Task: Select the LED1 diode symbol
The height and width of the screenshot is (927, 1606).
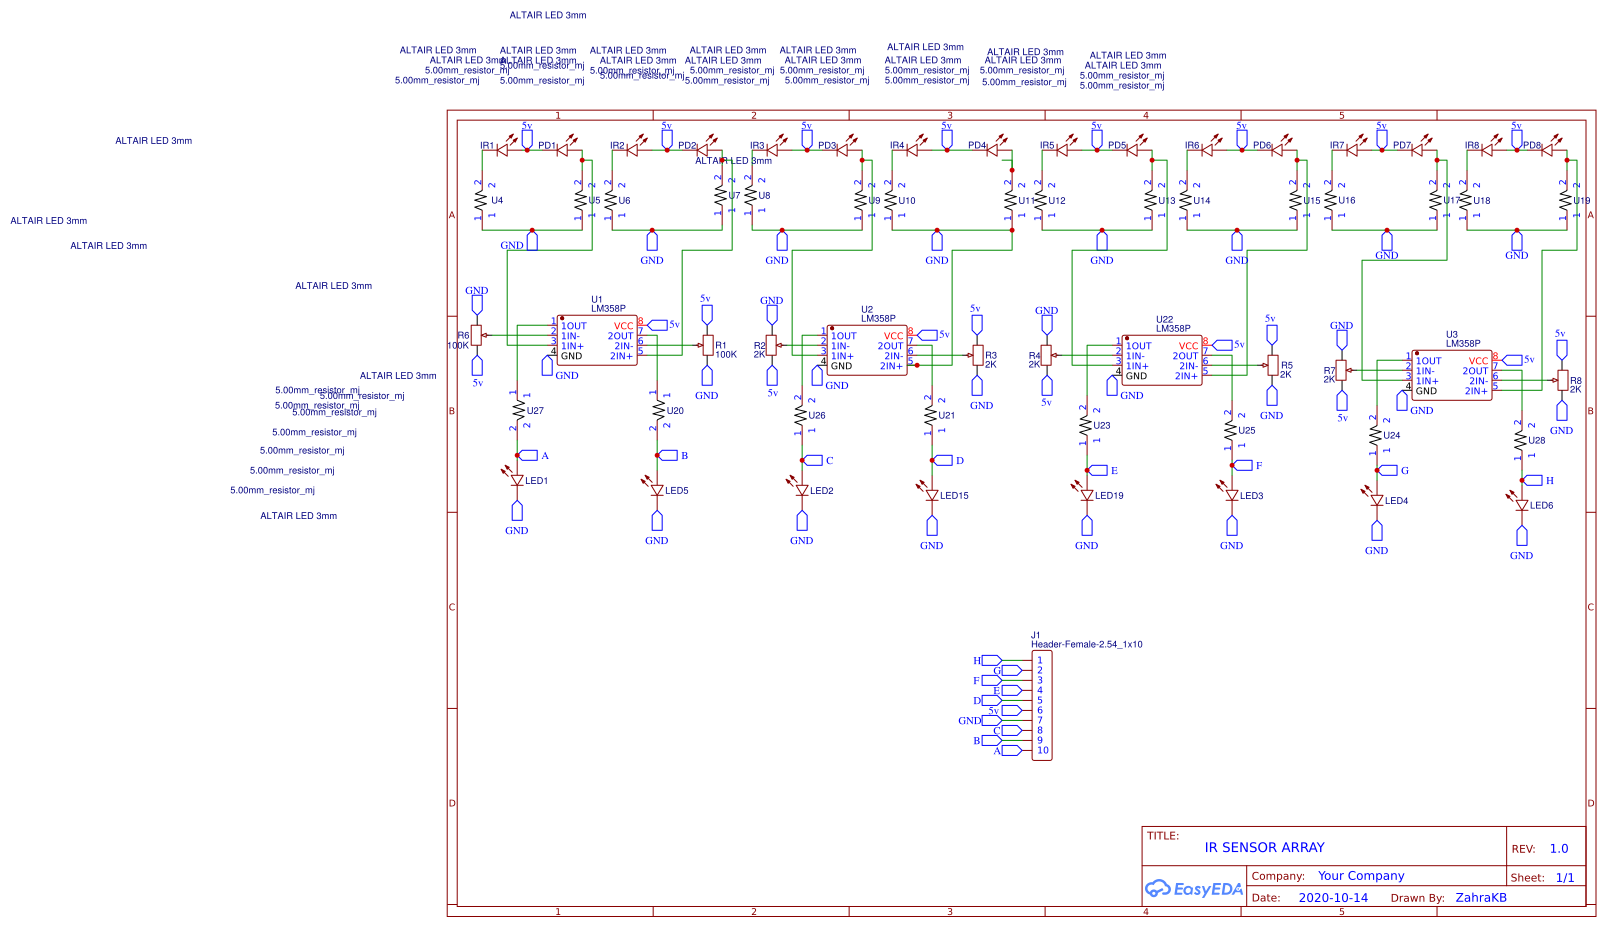Action: (516, 482)
